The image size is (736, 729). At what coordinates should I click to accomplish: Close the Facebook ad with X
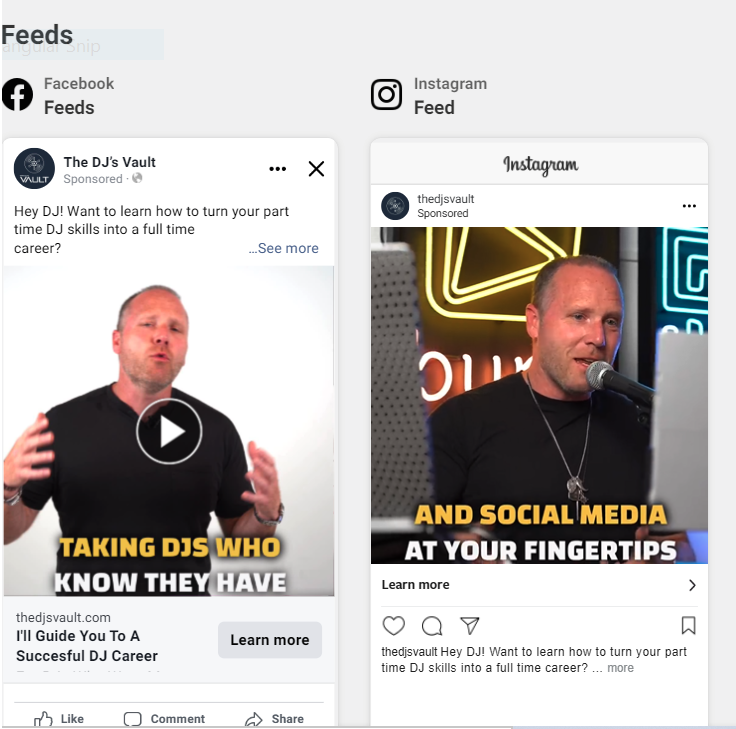(316, 169)
